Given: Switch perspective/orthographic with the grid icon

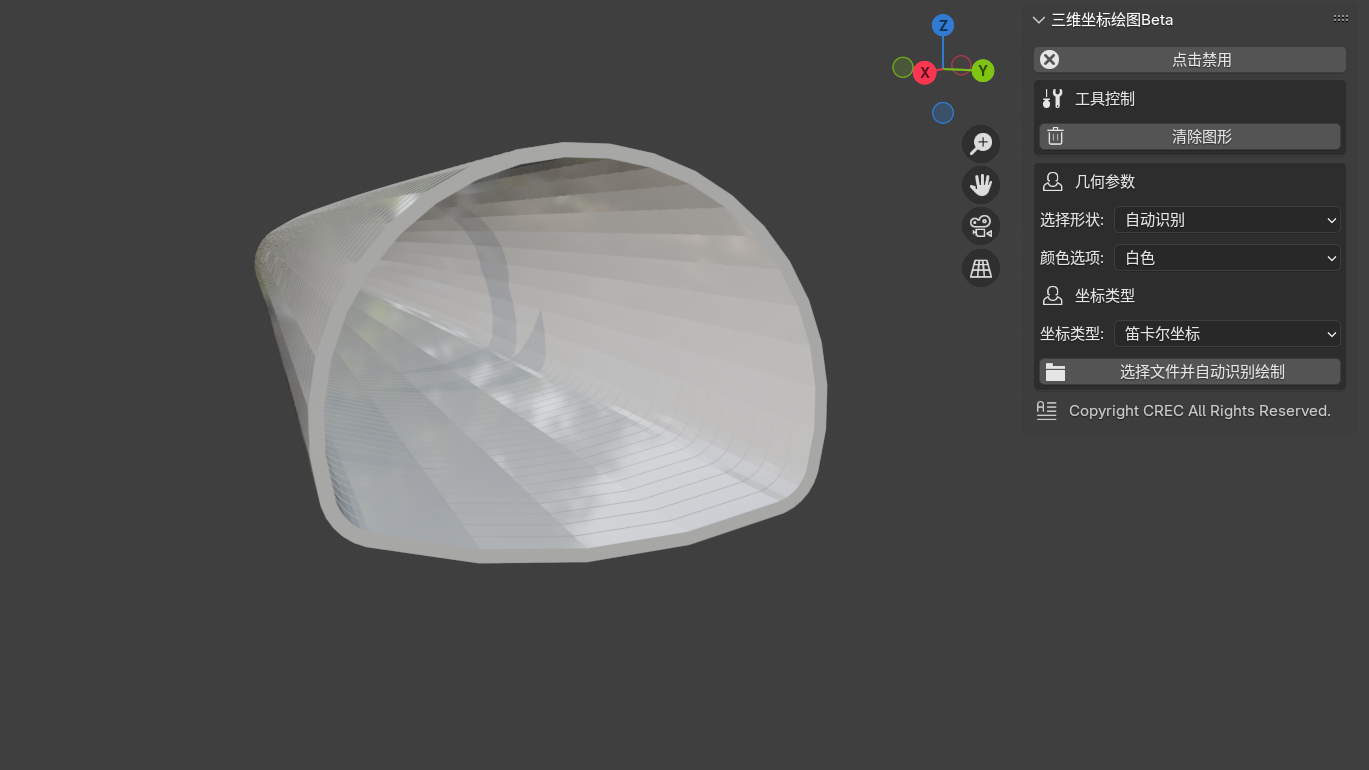Looking at the screenshot, I should [981, 269].
